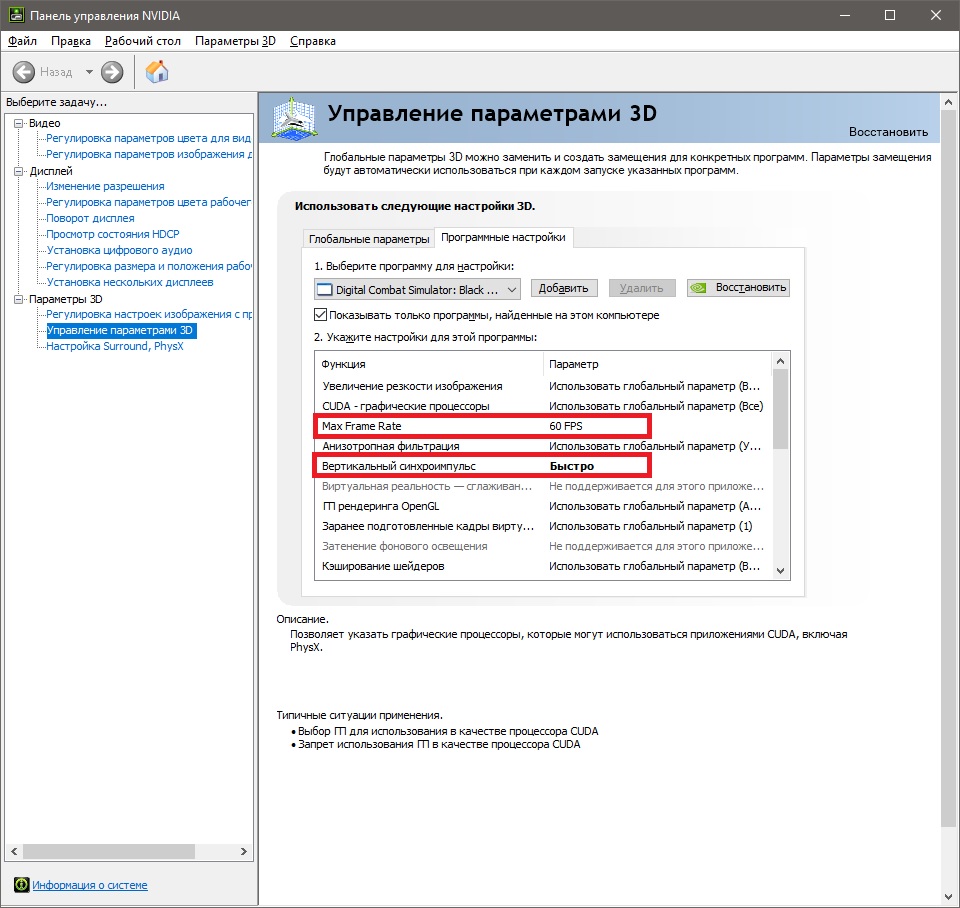Select Настройка Surround, PhysX item
This screenshot has width=960, height=908.
pyautogui.click(x=115, y=347)
